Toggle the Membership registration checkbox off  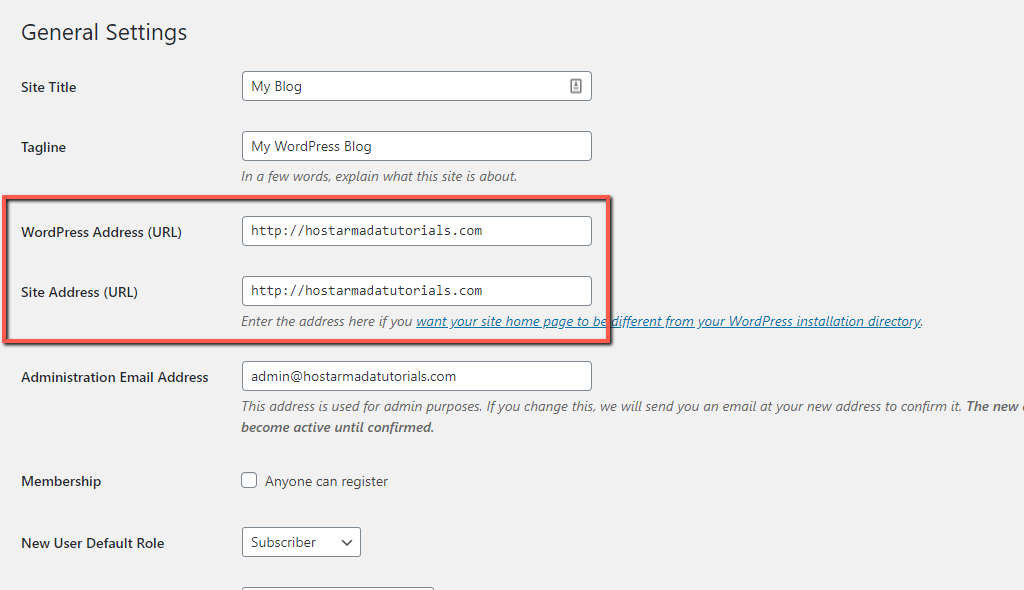tap(249, 480)
